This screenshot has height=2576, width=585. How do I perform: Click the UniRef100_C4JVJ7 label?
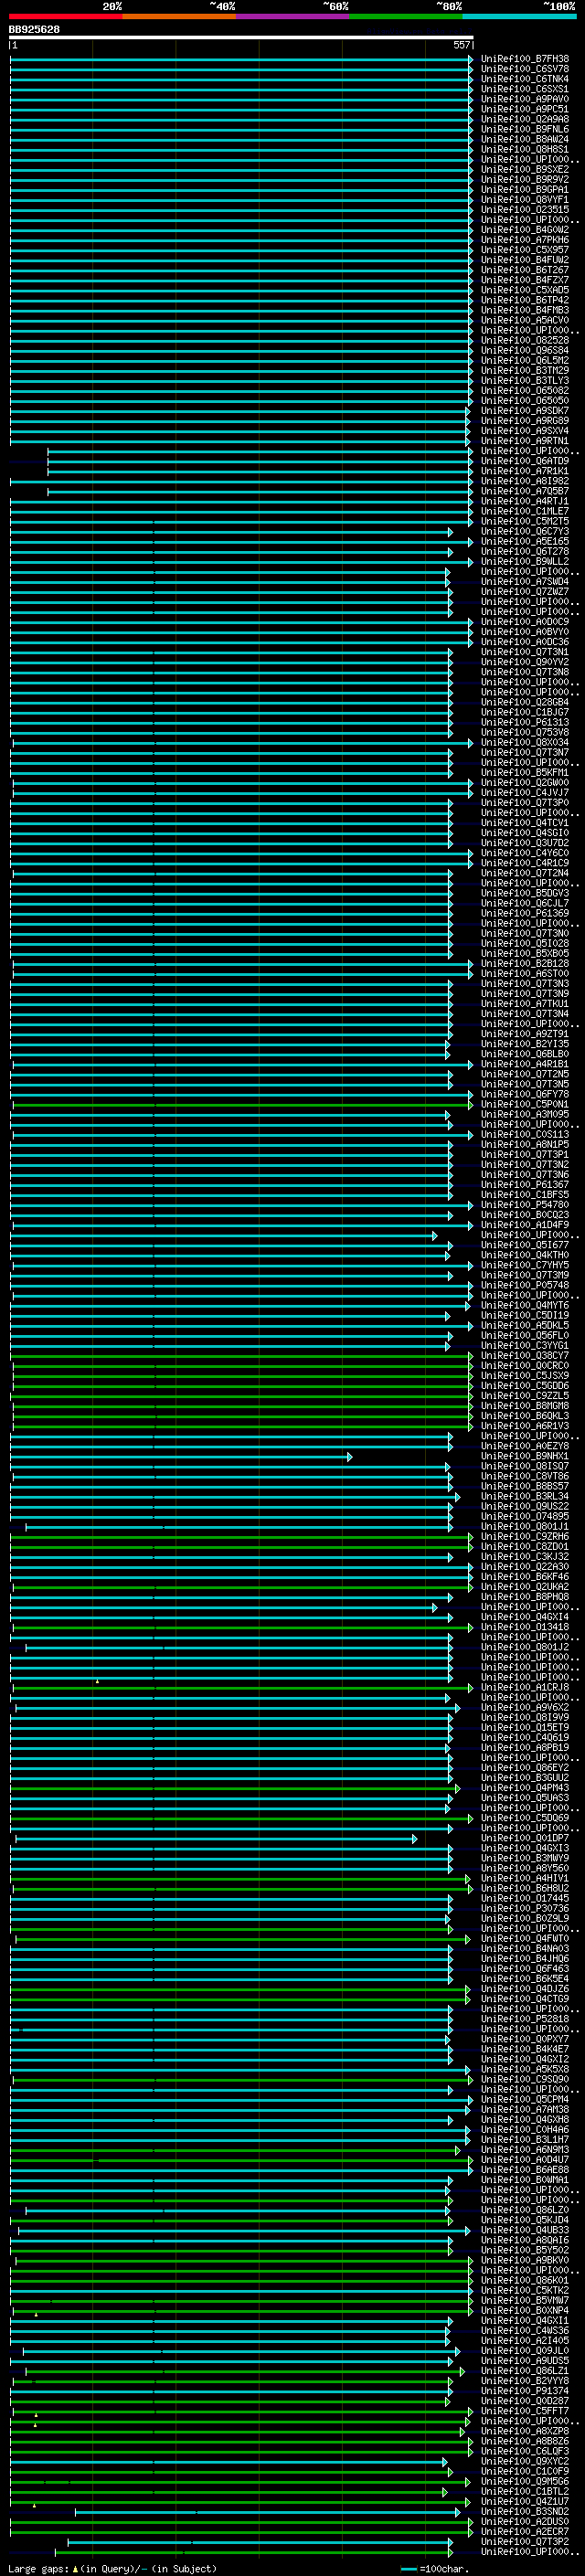525,793
